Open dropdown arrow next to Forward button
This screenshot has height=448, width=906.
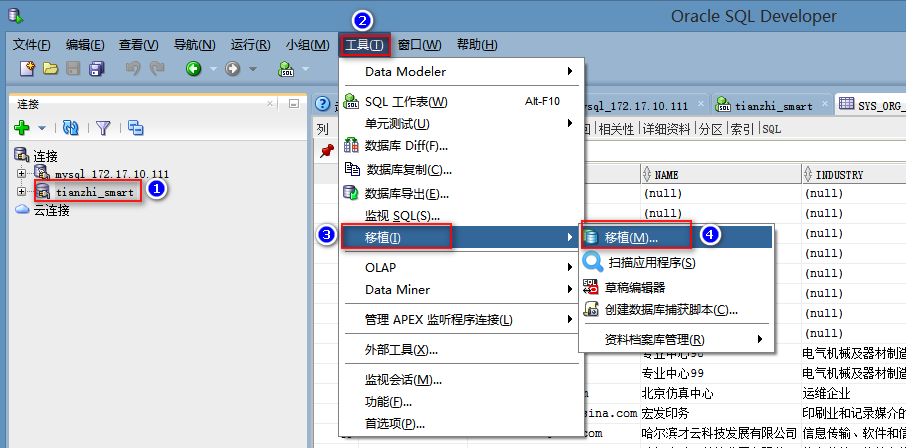(253, 69)
